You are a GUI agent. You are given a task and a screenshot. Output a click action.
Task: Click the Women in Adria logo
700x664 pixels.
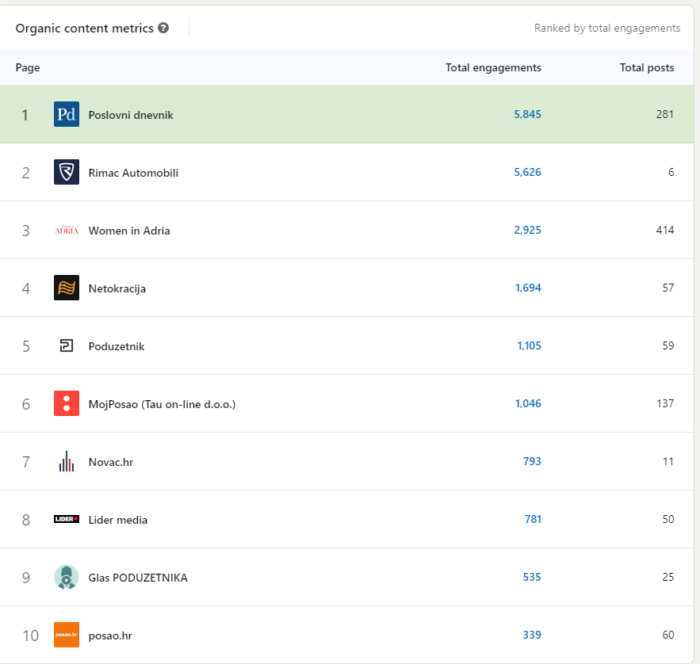(x=66, y=230)
